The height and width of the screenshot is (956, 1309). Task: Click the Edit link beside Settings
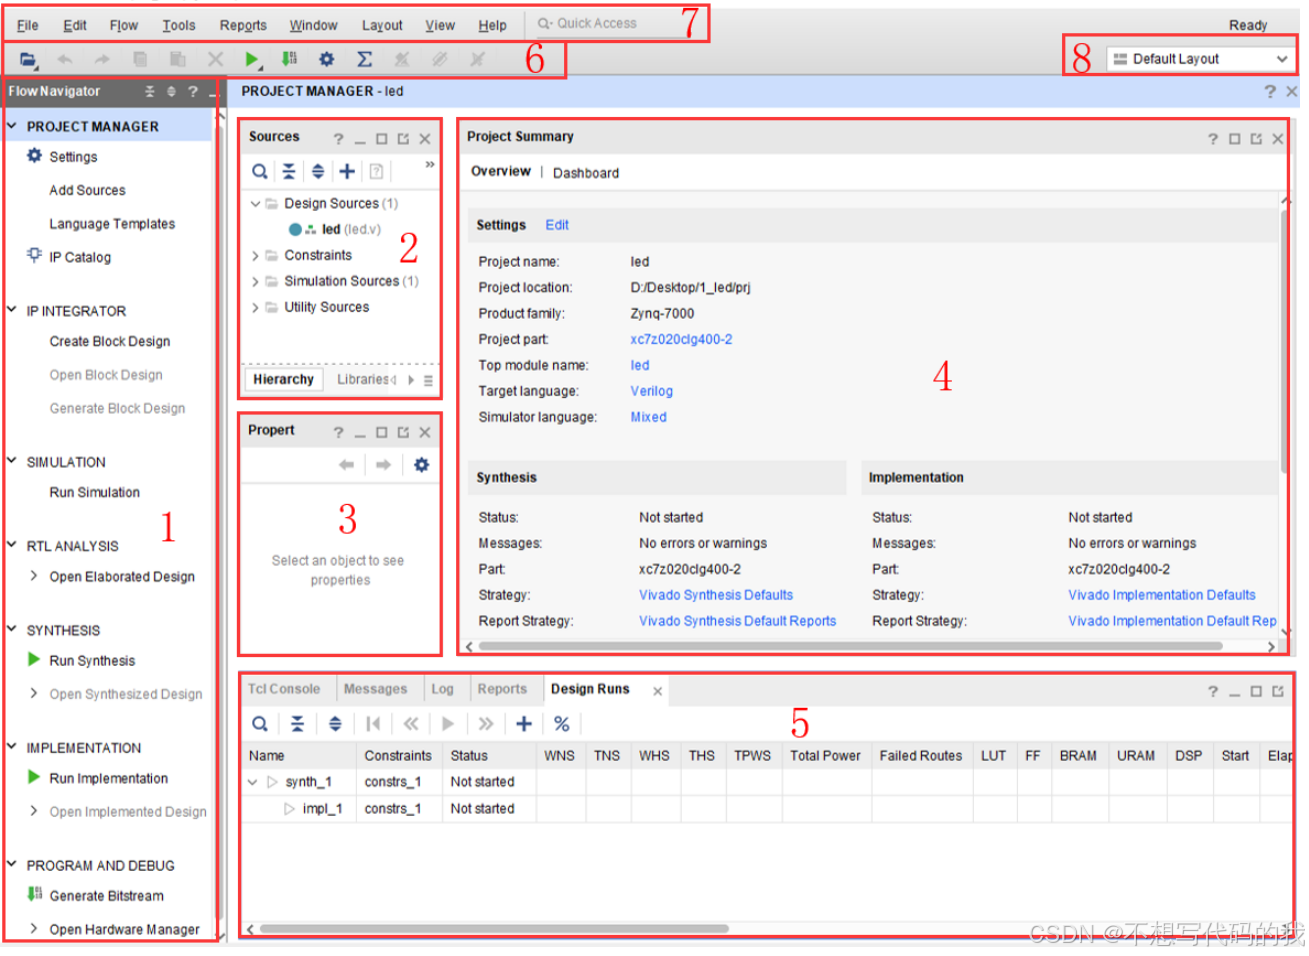coord(557,225)
